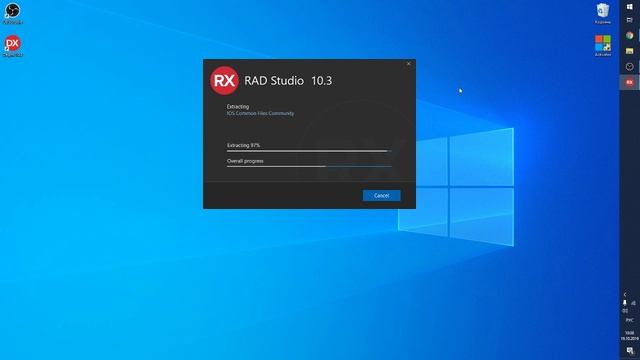Open OBS Studio desktop shortcut
The width and height of the screenshot is (640, 360).
[x=12, y=13]
